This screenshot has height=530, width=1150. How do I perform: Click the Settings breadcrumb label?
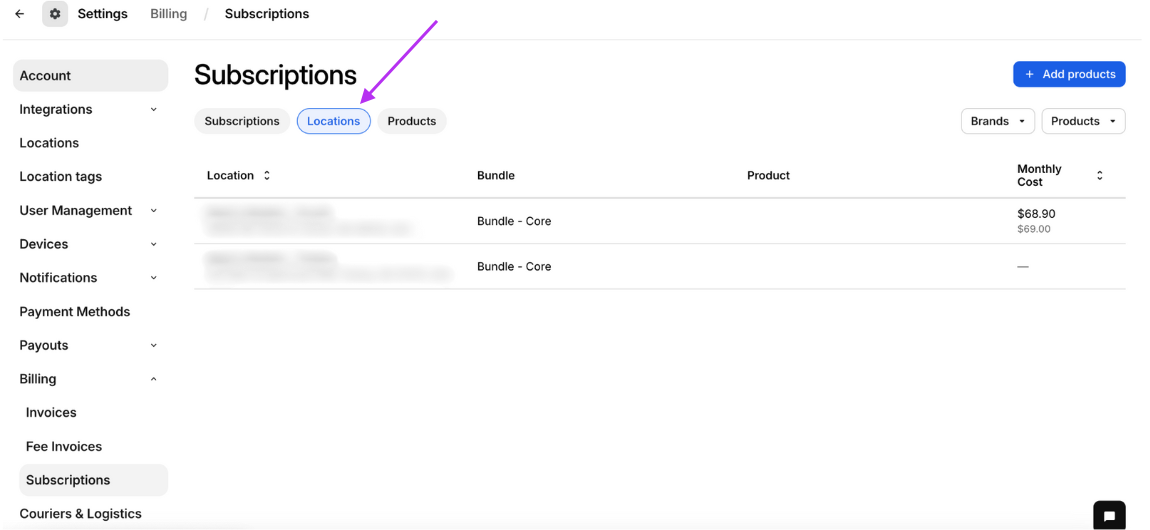coord(103,14)
